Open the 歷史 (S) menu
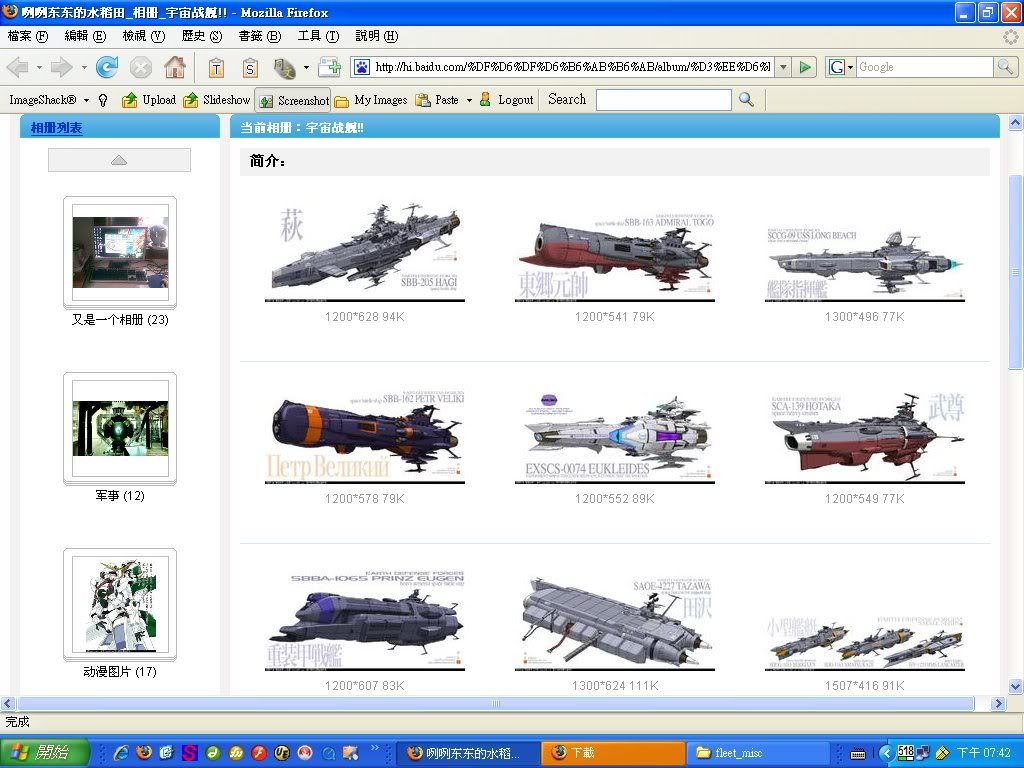 [x=202, y=36]
